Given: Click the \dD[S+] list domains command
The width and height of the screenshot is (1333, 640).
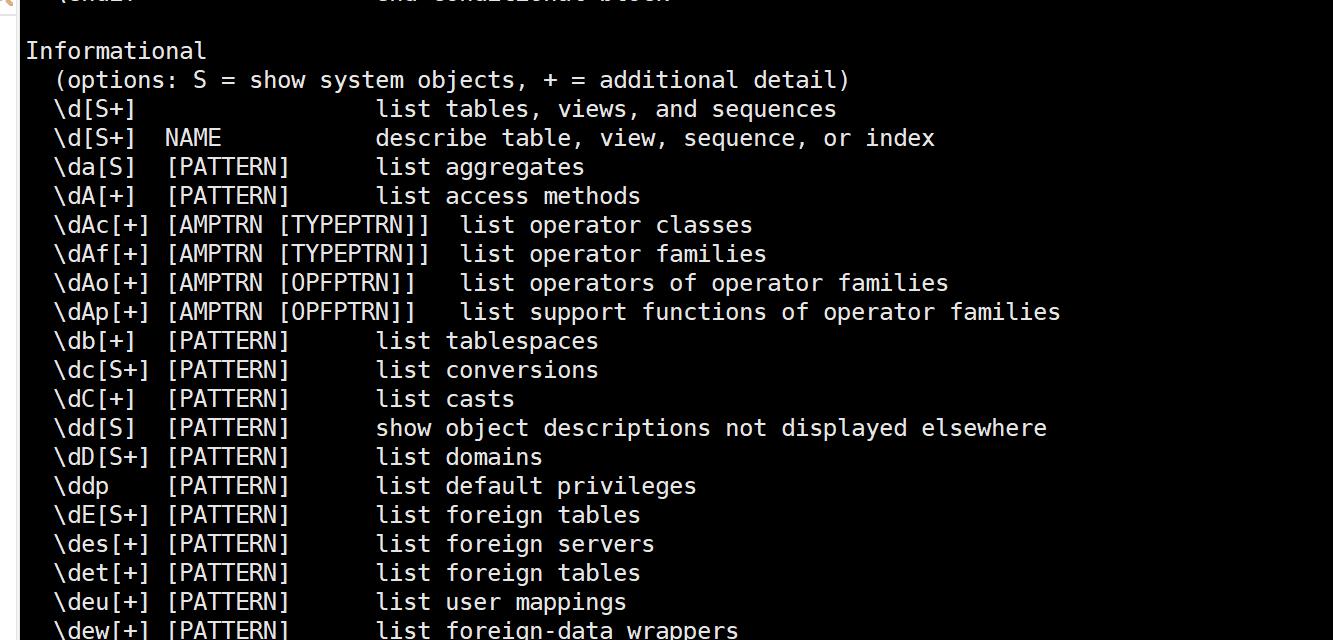Looking at the screenshot, I should (x=298, y=457).
